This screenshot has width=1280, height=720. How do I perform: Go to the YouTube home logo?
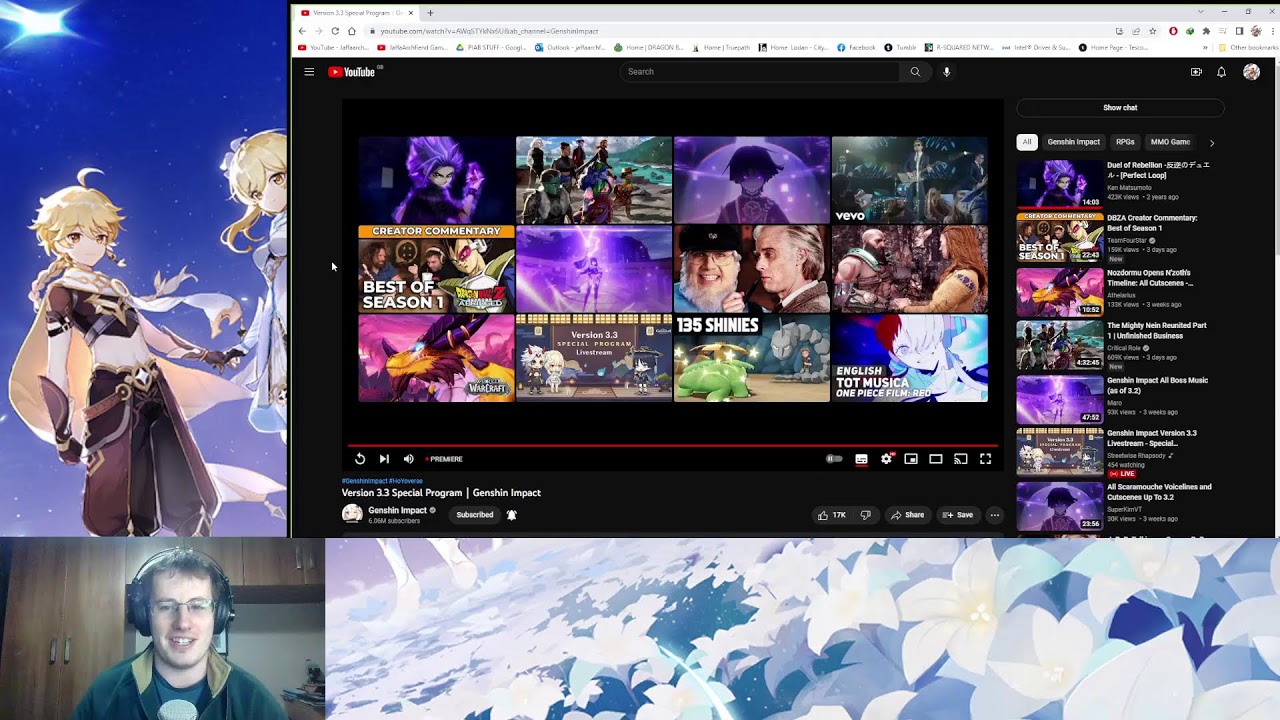click(351, 72)
